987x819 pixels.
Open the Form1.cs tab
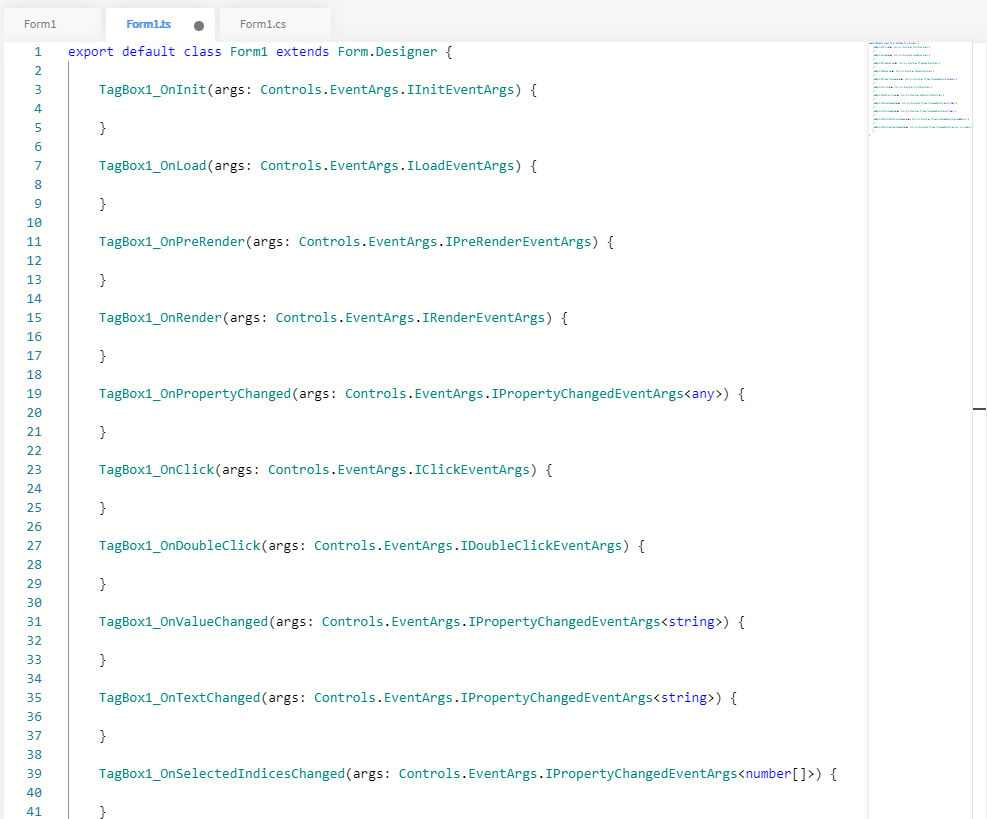tap(263, 24)
